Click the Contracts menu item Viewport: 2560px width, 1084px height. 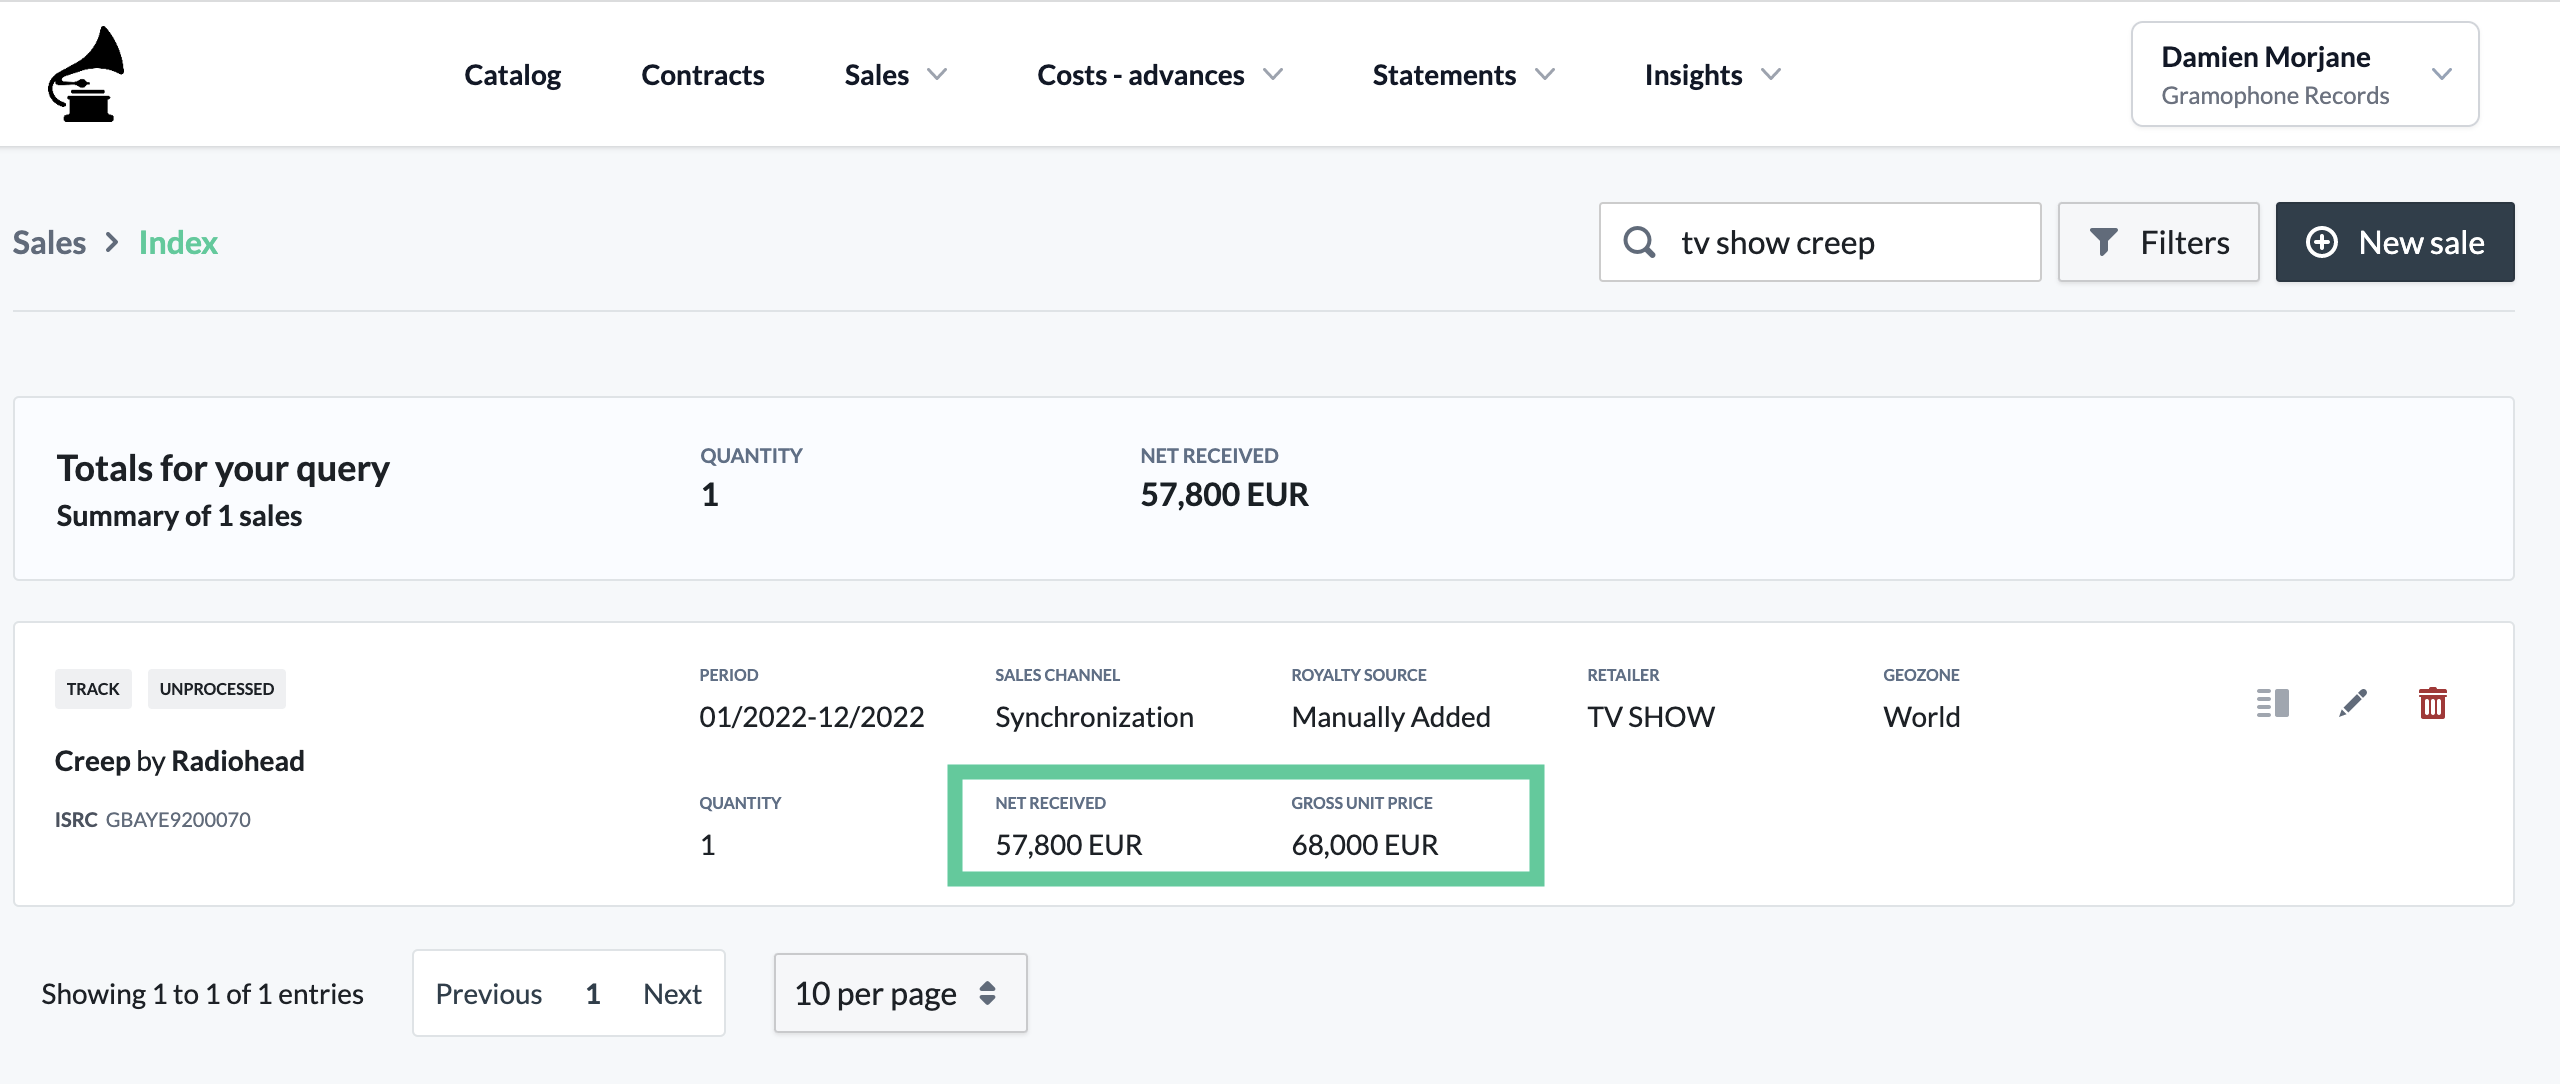point(702,72)
